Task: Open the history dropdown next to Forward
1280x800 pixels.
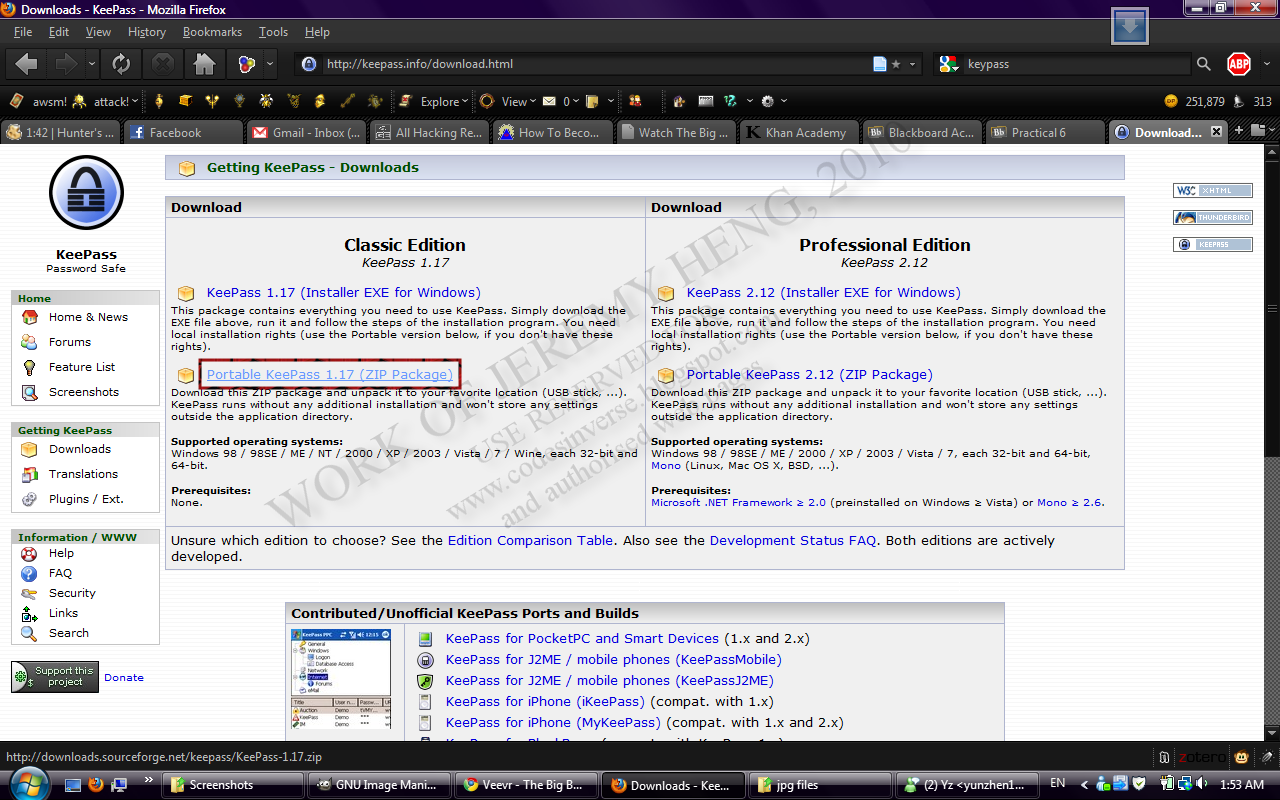Action: point(91,64)
